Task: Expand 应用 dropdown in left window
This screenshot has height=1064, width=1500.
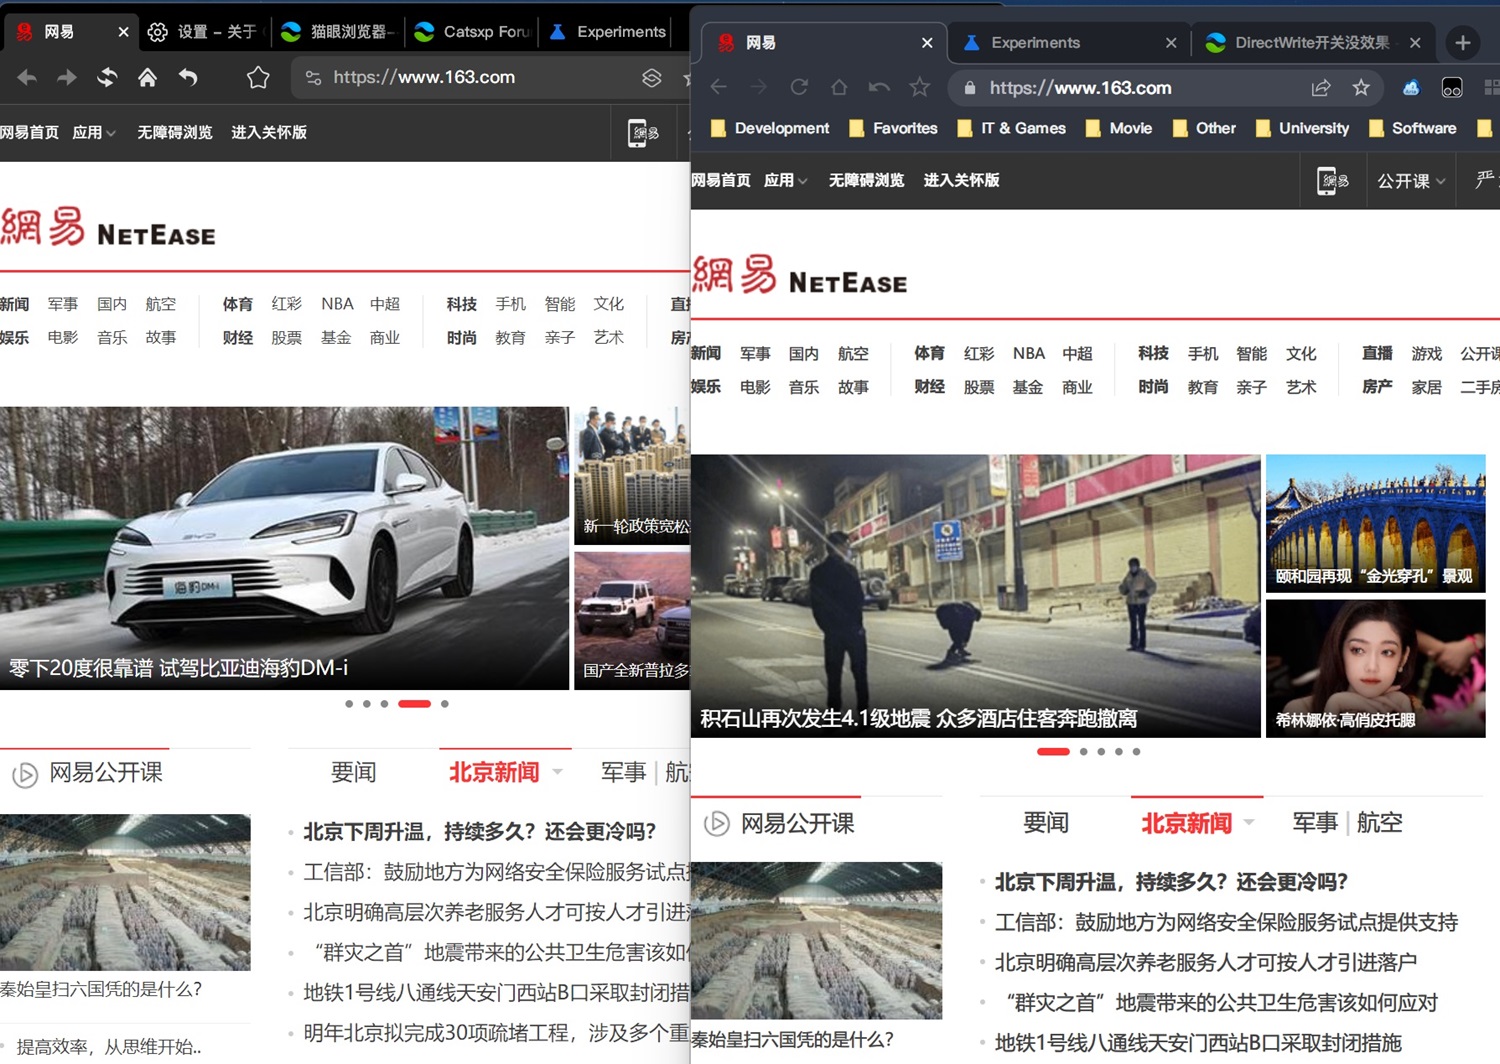Action: click(x=94, y=132)
